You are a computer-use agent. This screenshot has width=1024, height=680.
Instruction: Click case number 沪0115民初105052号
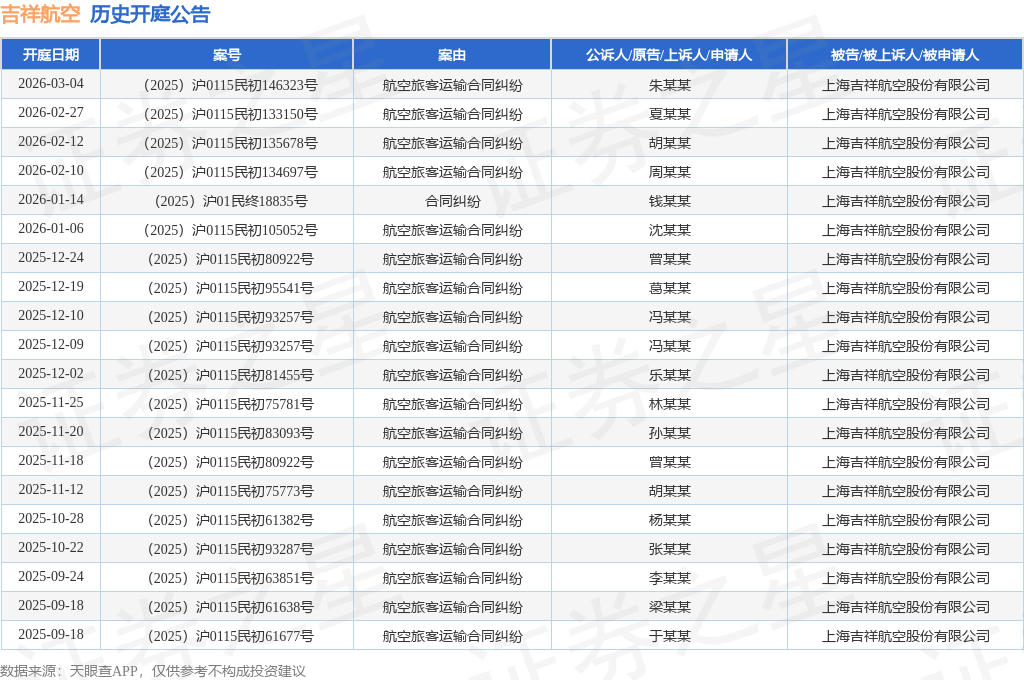point(231,230)
